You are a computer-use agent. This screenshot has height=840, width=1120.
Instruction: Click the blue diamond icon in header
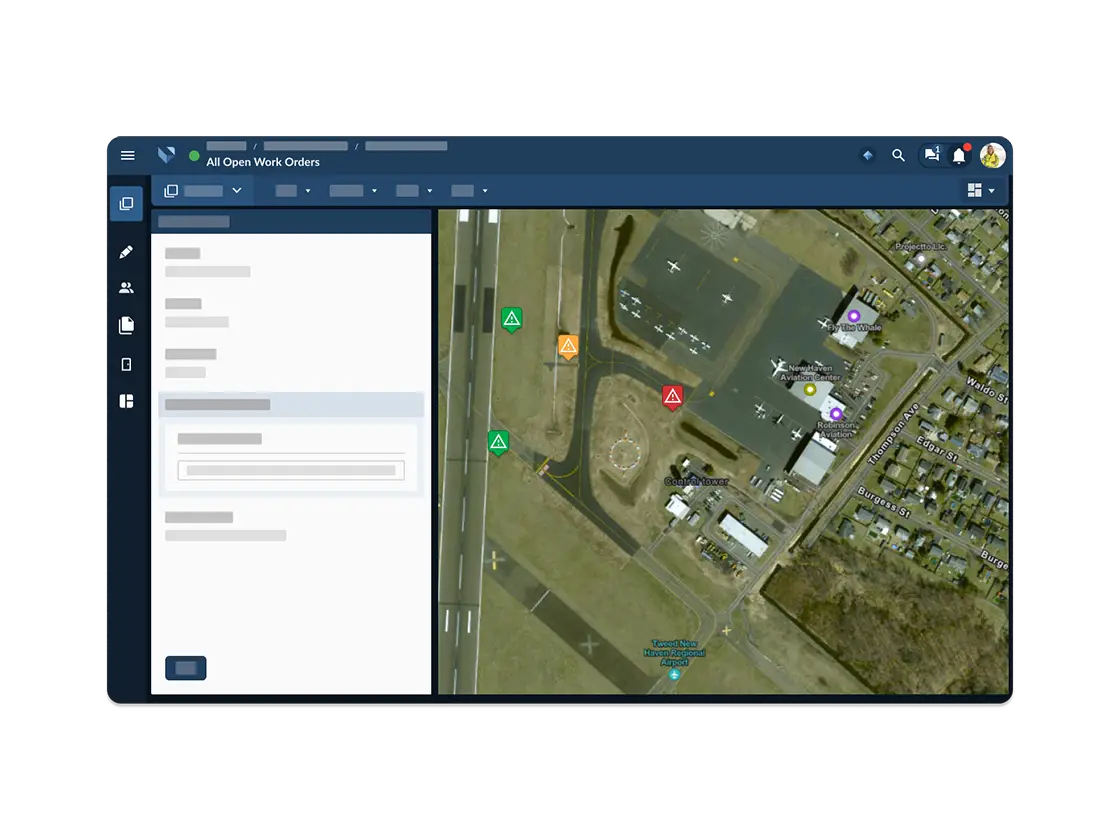(x=868, y=155)
